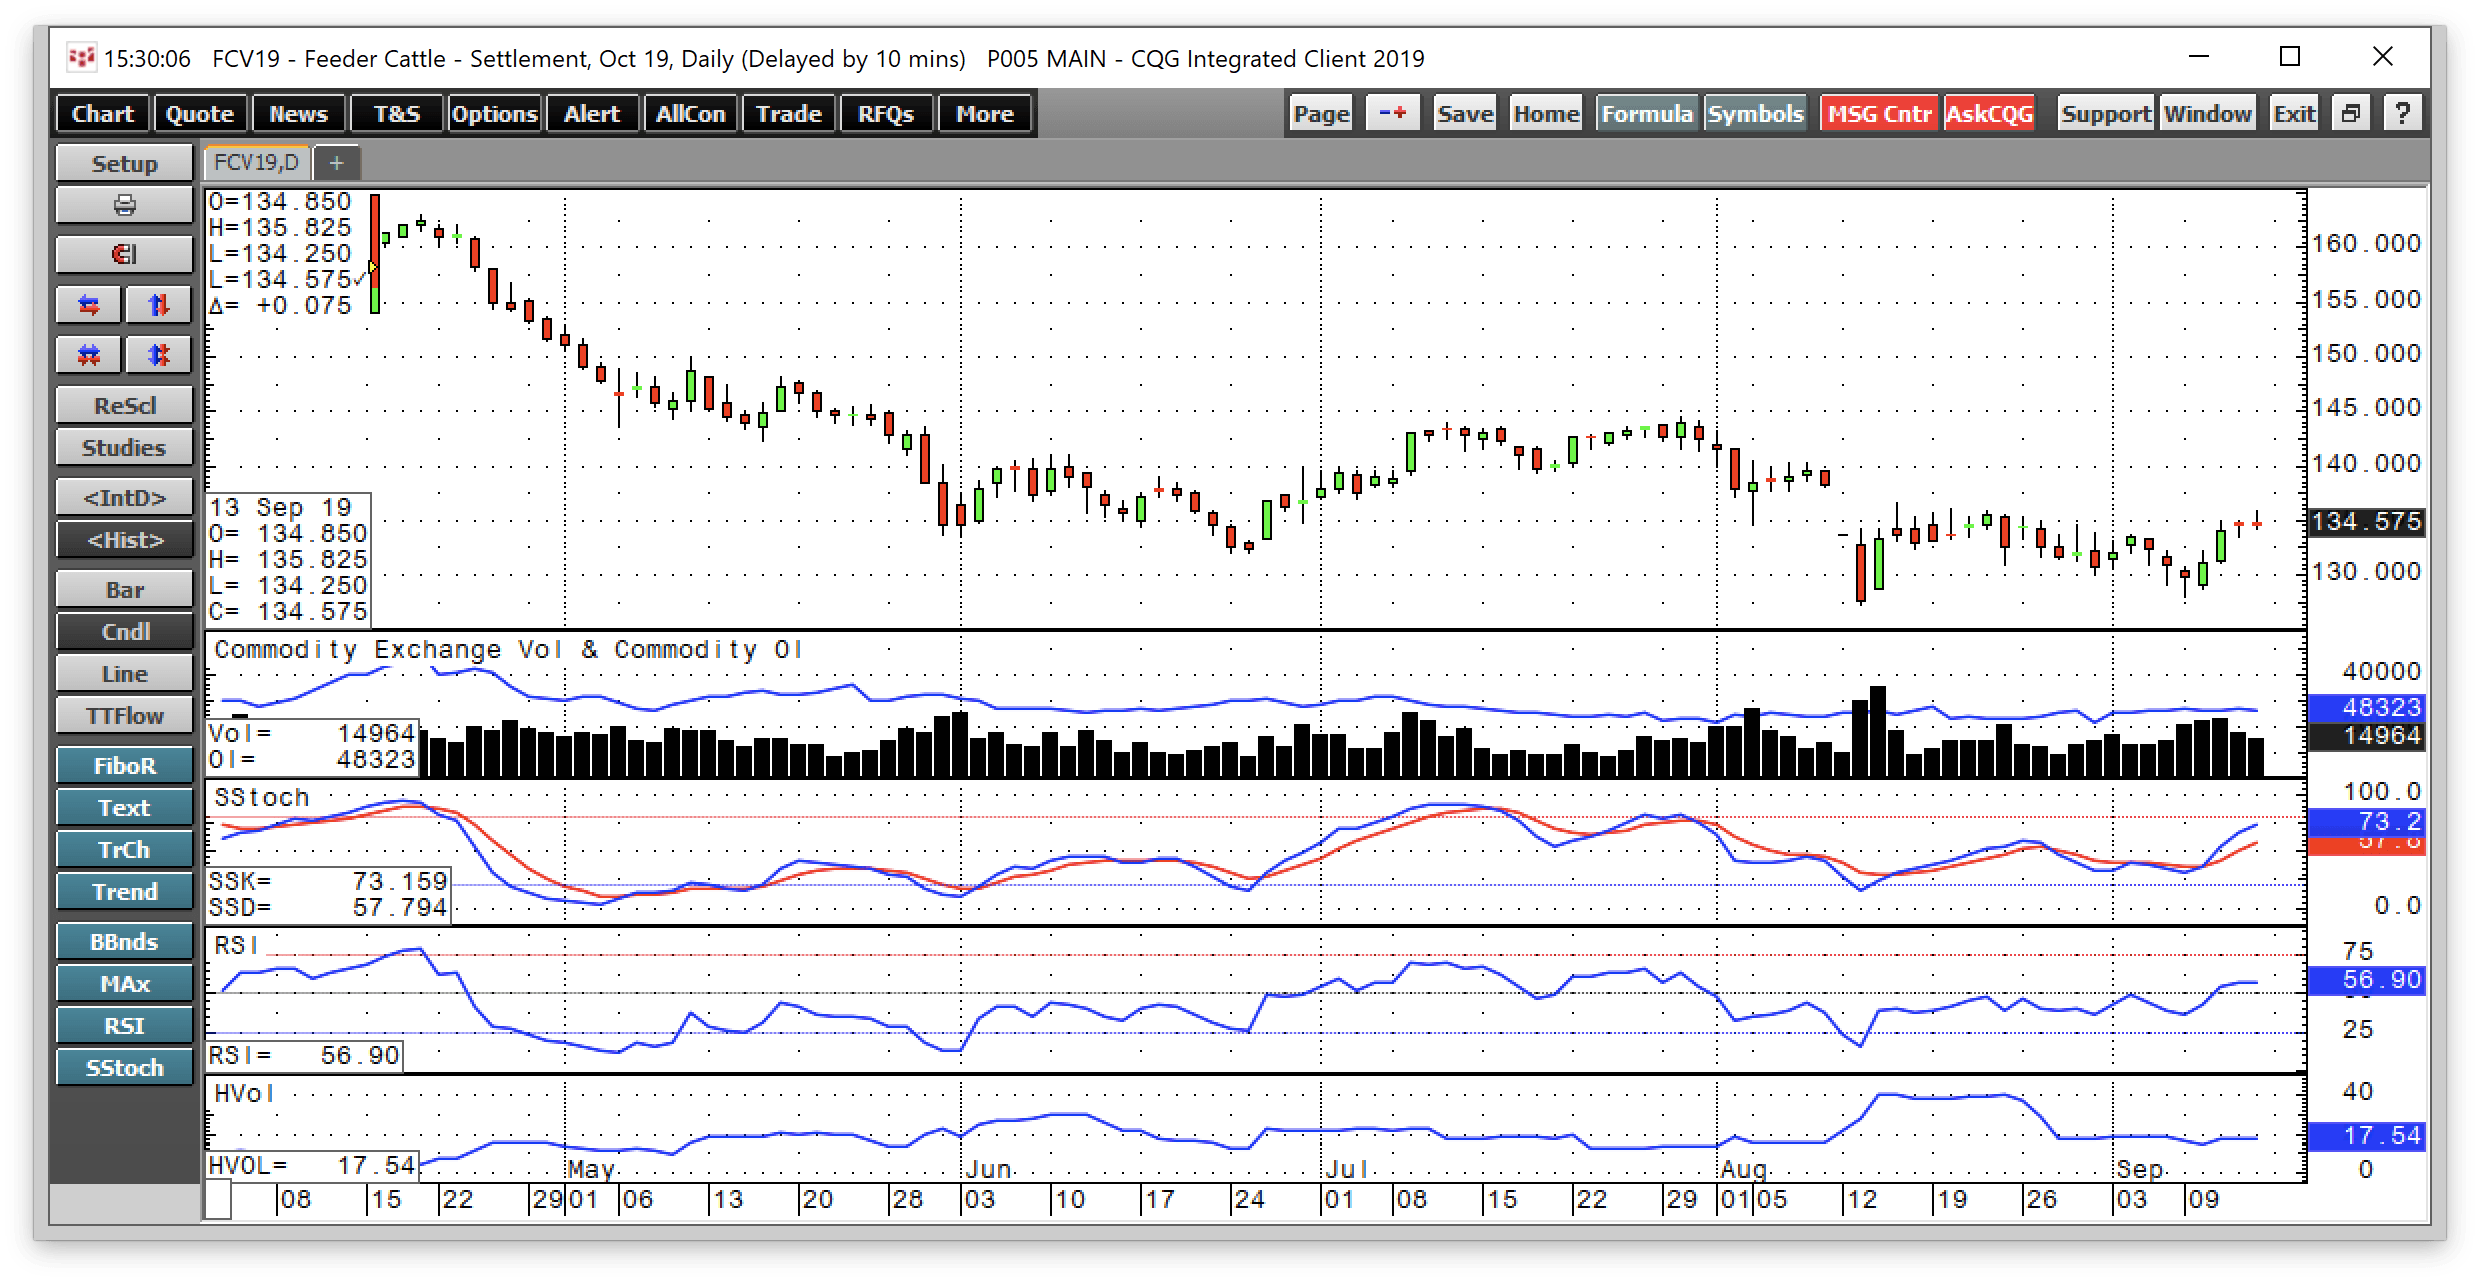Viewport: 2480px width, 1282px height.
Task: Go to the Home page
Action: [x=1545, y=113]
